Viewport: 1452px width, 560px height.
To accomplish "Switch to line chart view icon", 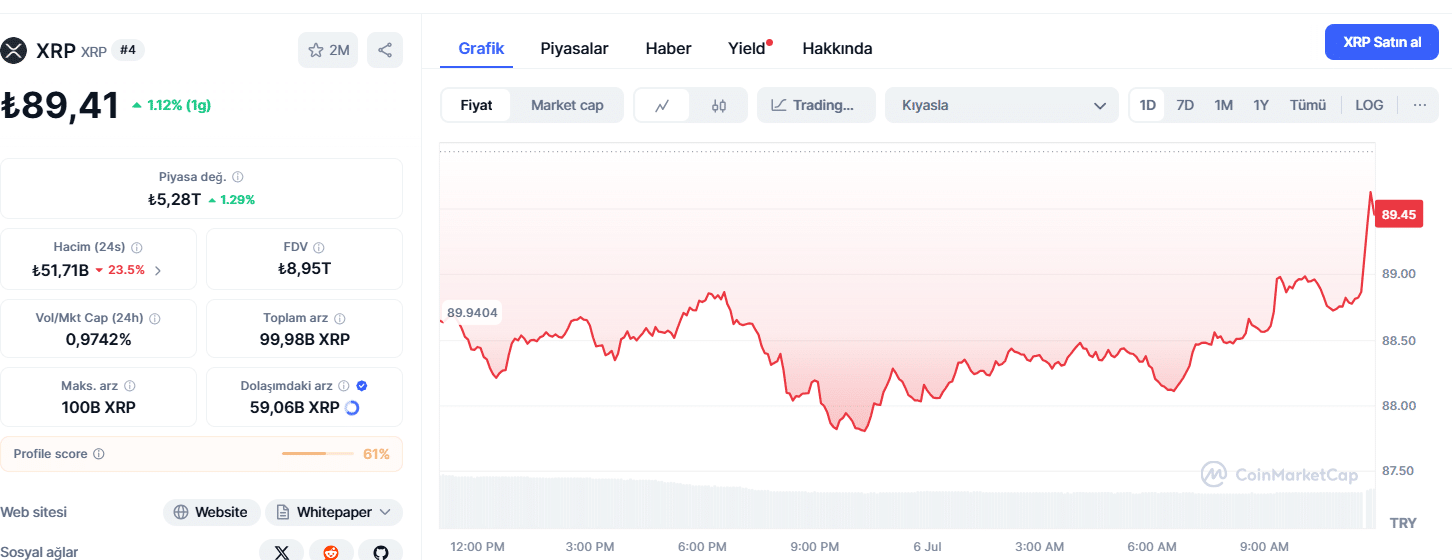I will click(662, 105).
